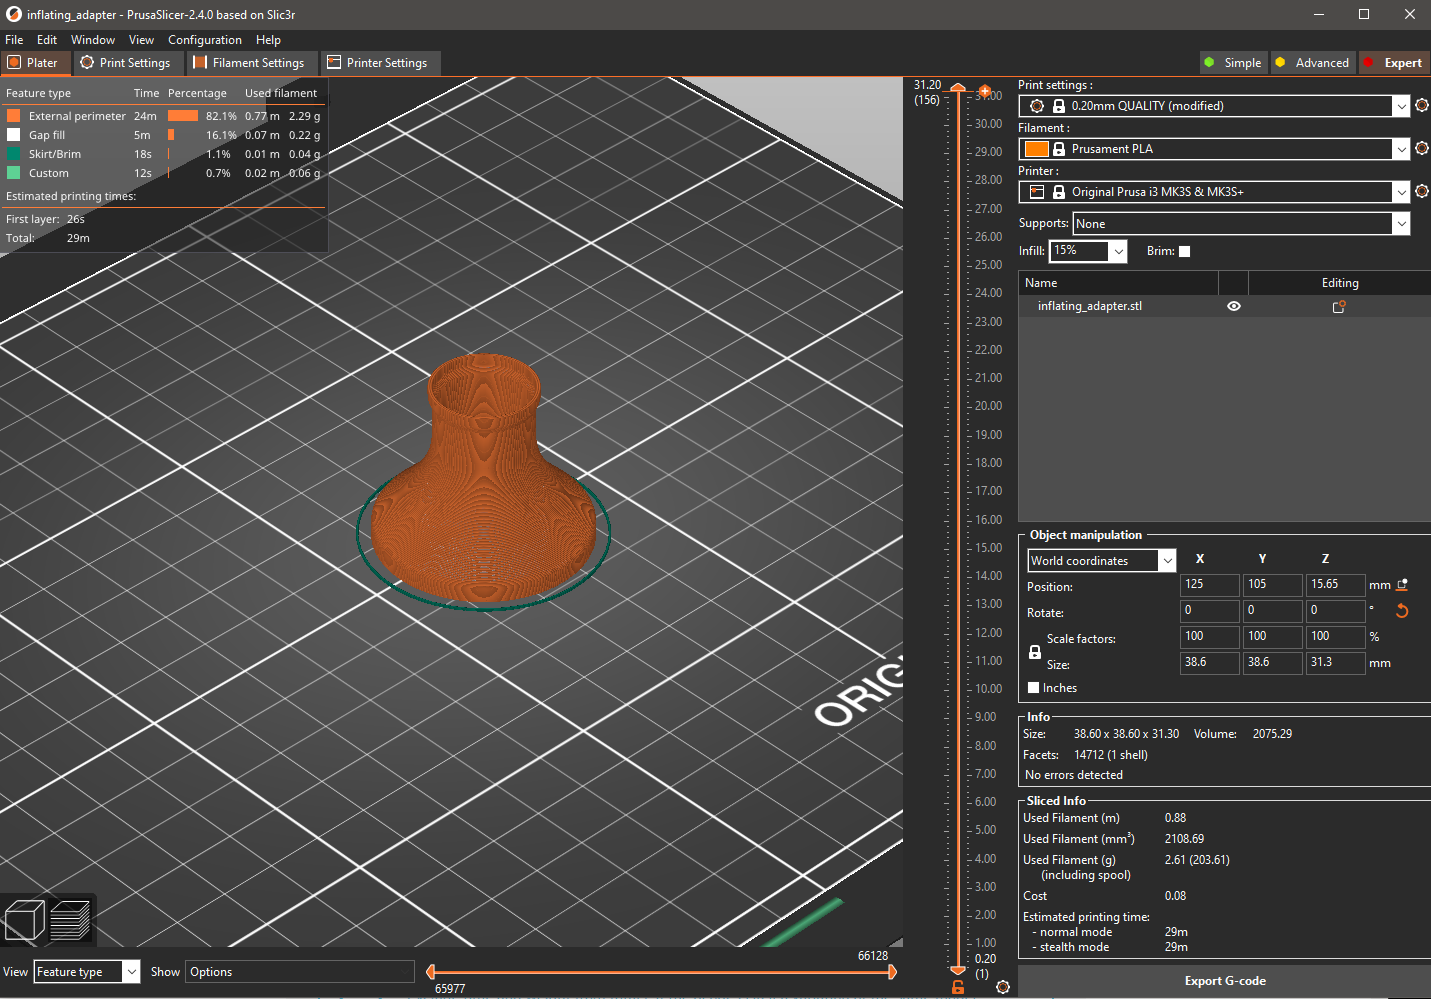Open the Configuration menu
1431x999 pixels.
(205, 40)
